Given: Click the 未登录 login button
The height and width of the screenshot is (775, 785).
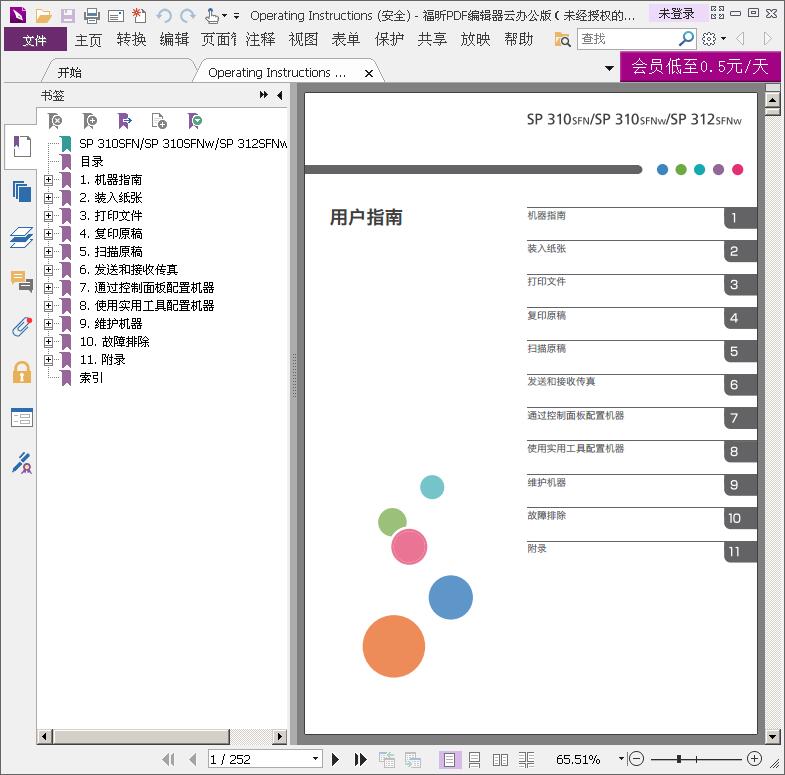Looking at the screenshot, I should click(676, 14).
